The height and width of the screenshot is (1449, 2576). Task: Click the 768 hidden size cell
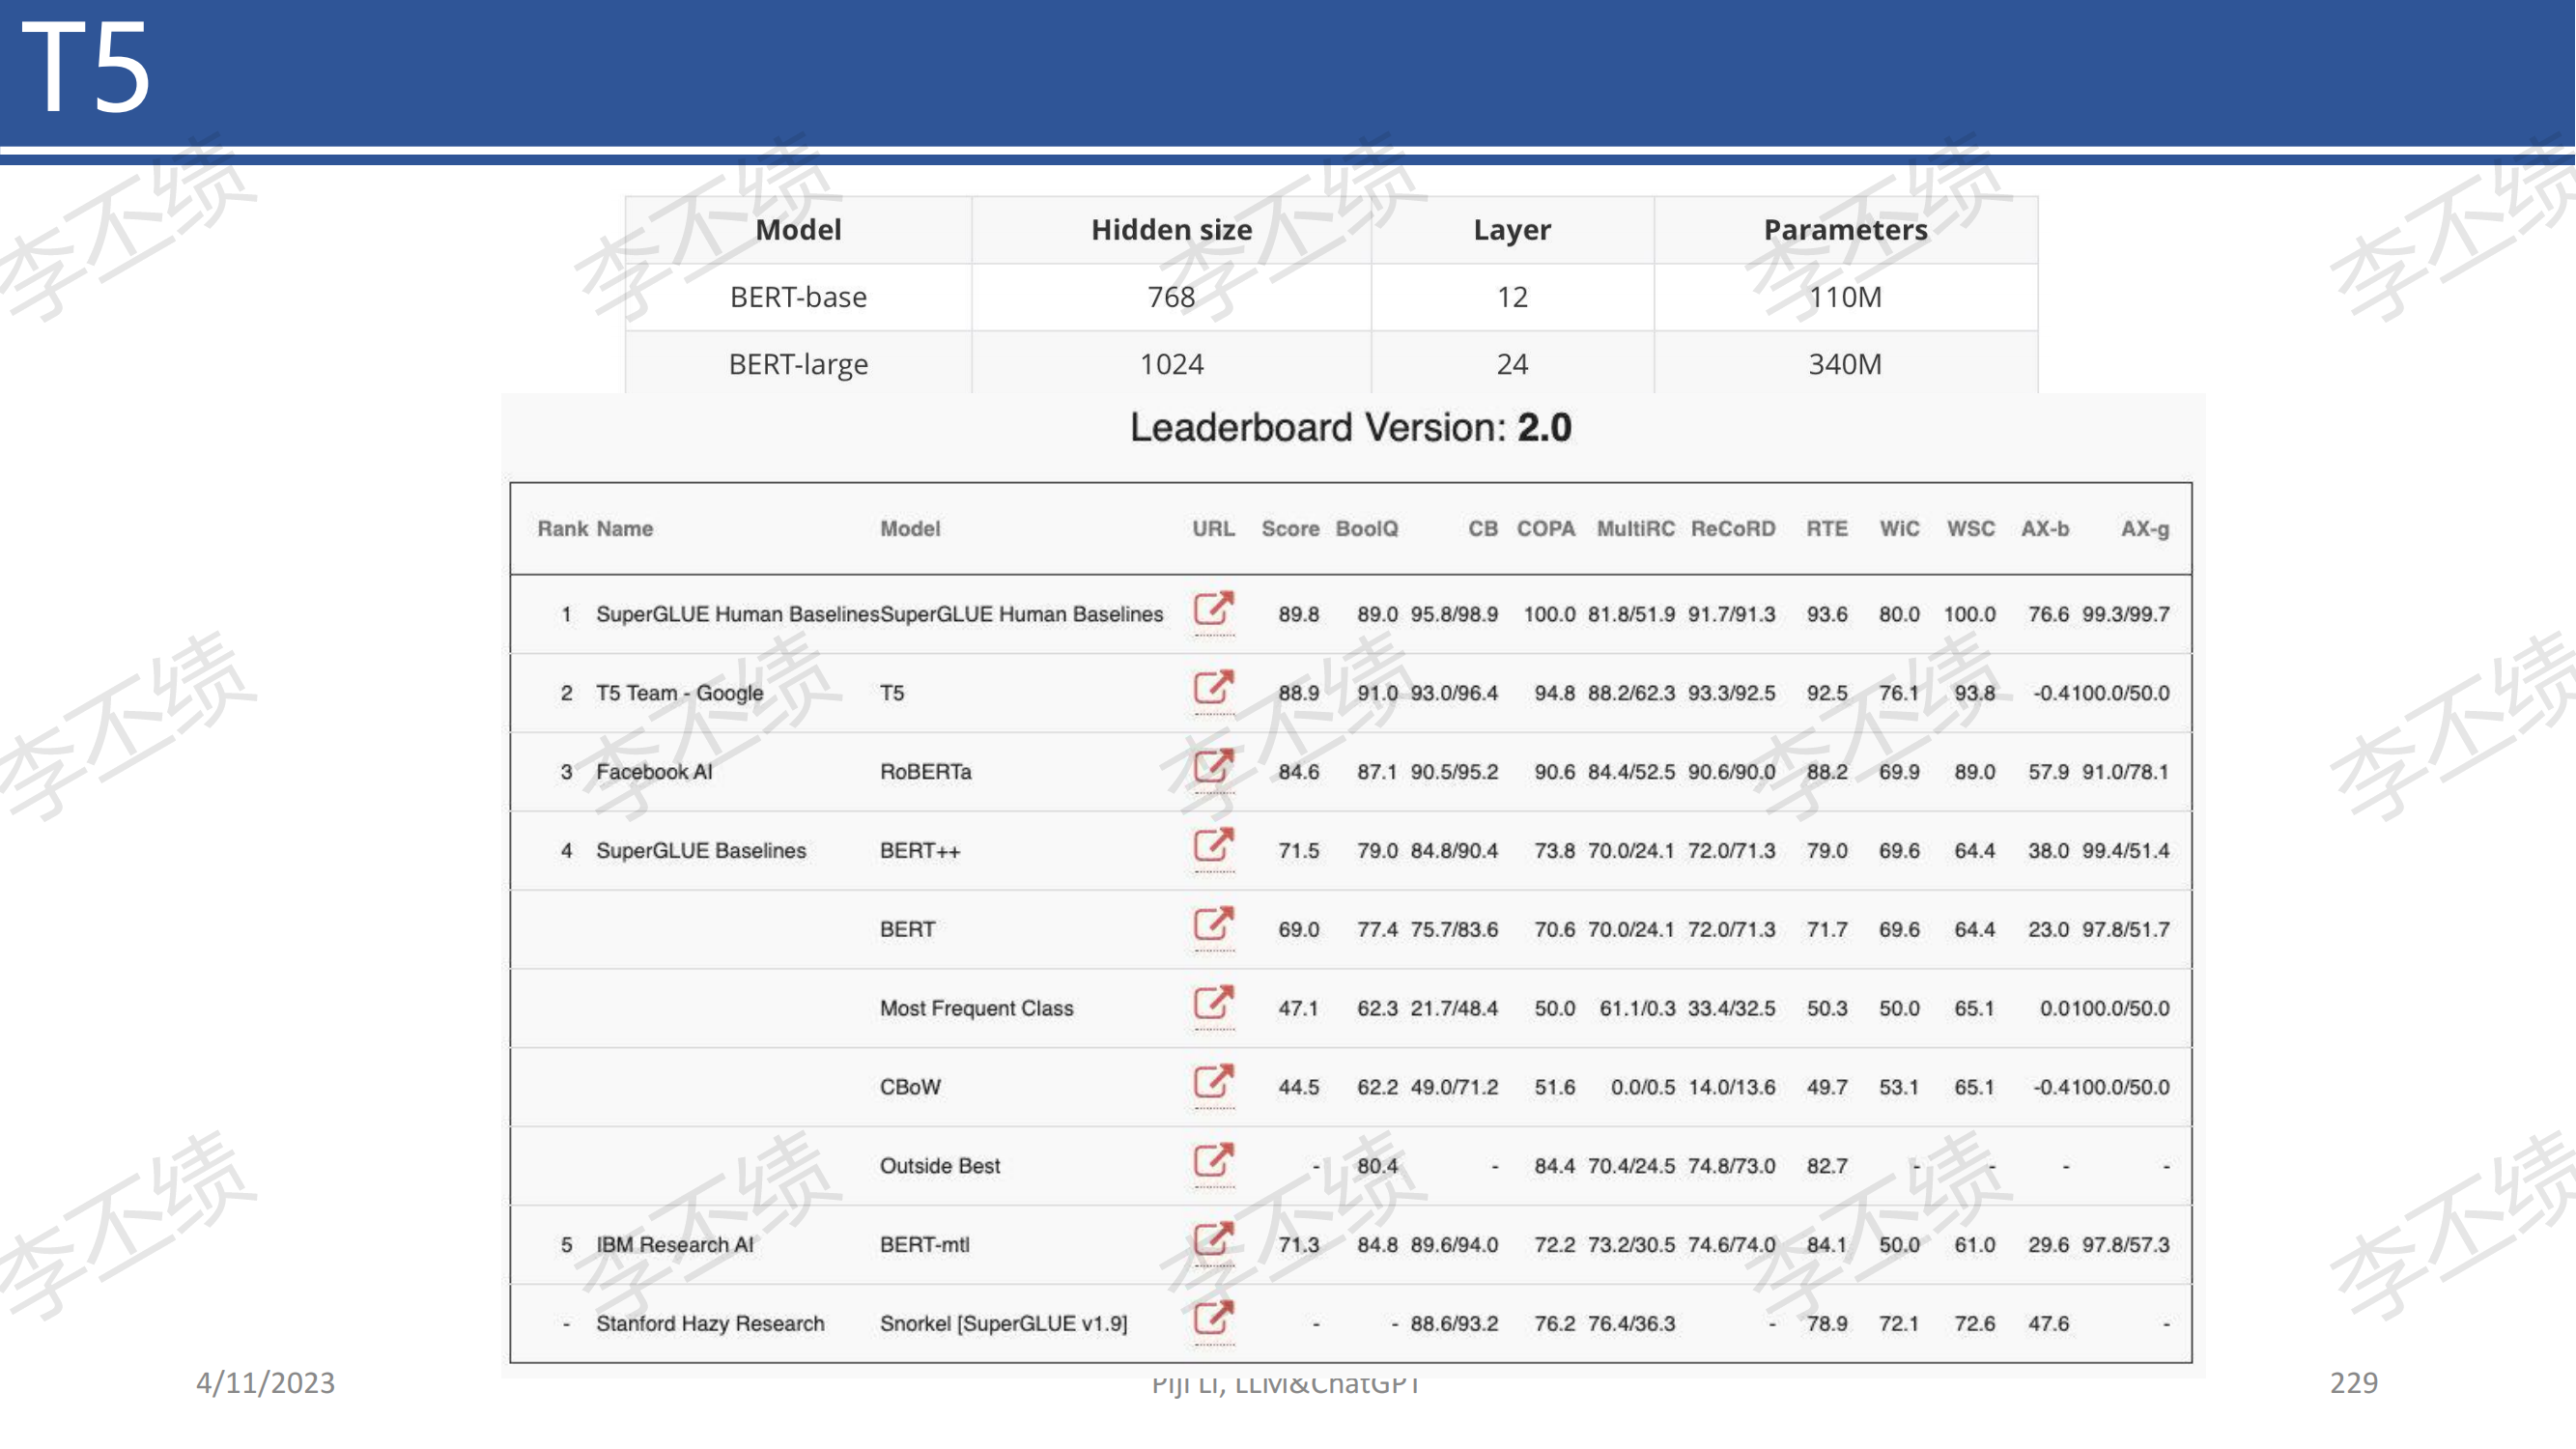(x=1172, y=297)
